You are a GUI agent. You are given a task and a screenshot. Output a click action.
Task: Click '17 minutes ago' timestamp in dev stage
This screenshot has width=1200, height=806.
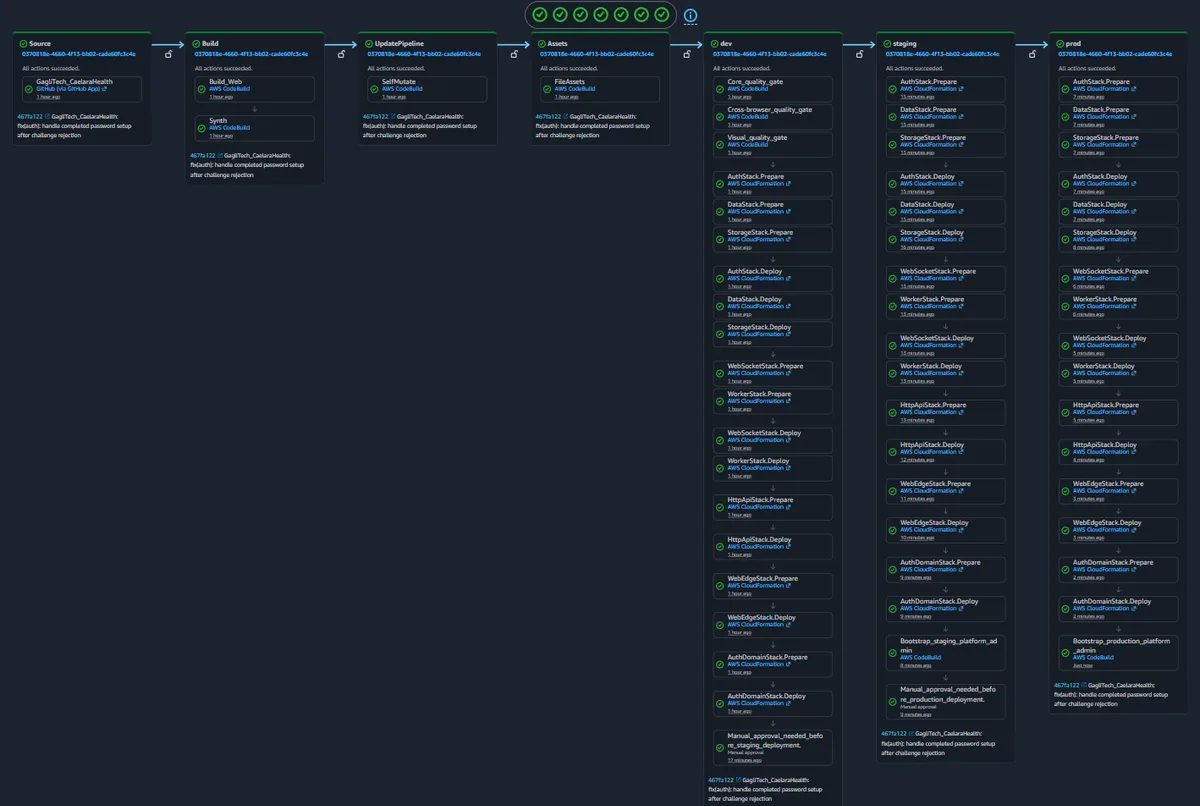tap(744, 760)
